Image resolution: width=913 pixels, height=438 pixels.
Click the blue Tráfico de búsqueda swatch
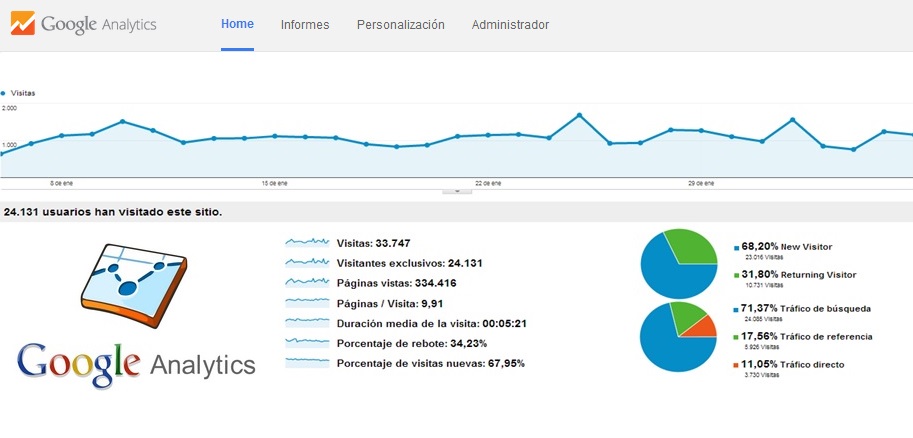pyautogui.click(x=737, y=309)
